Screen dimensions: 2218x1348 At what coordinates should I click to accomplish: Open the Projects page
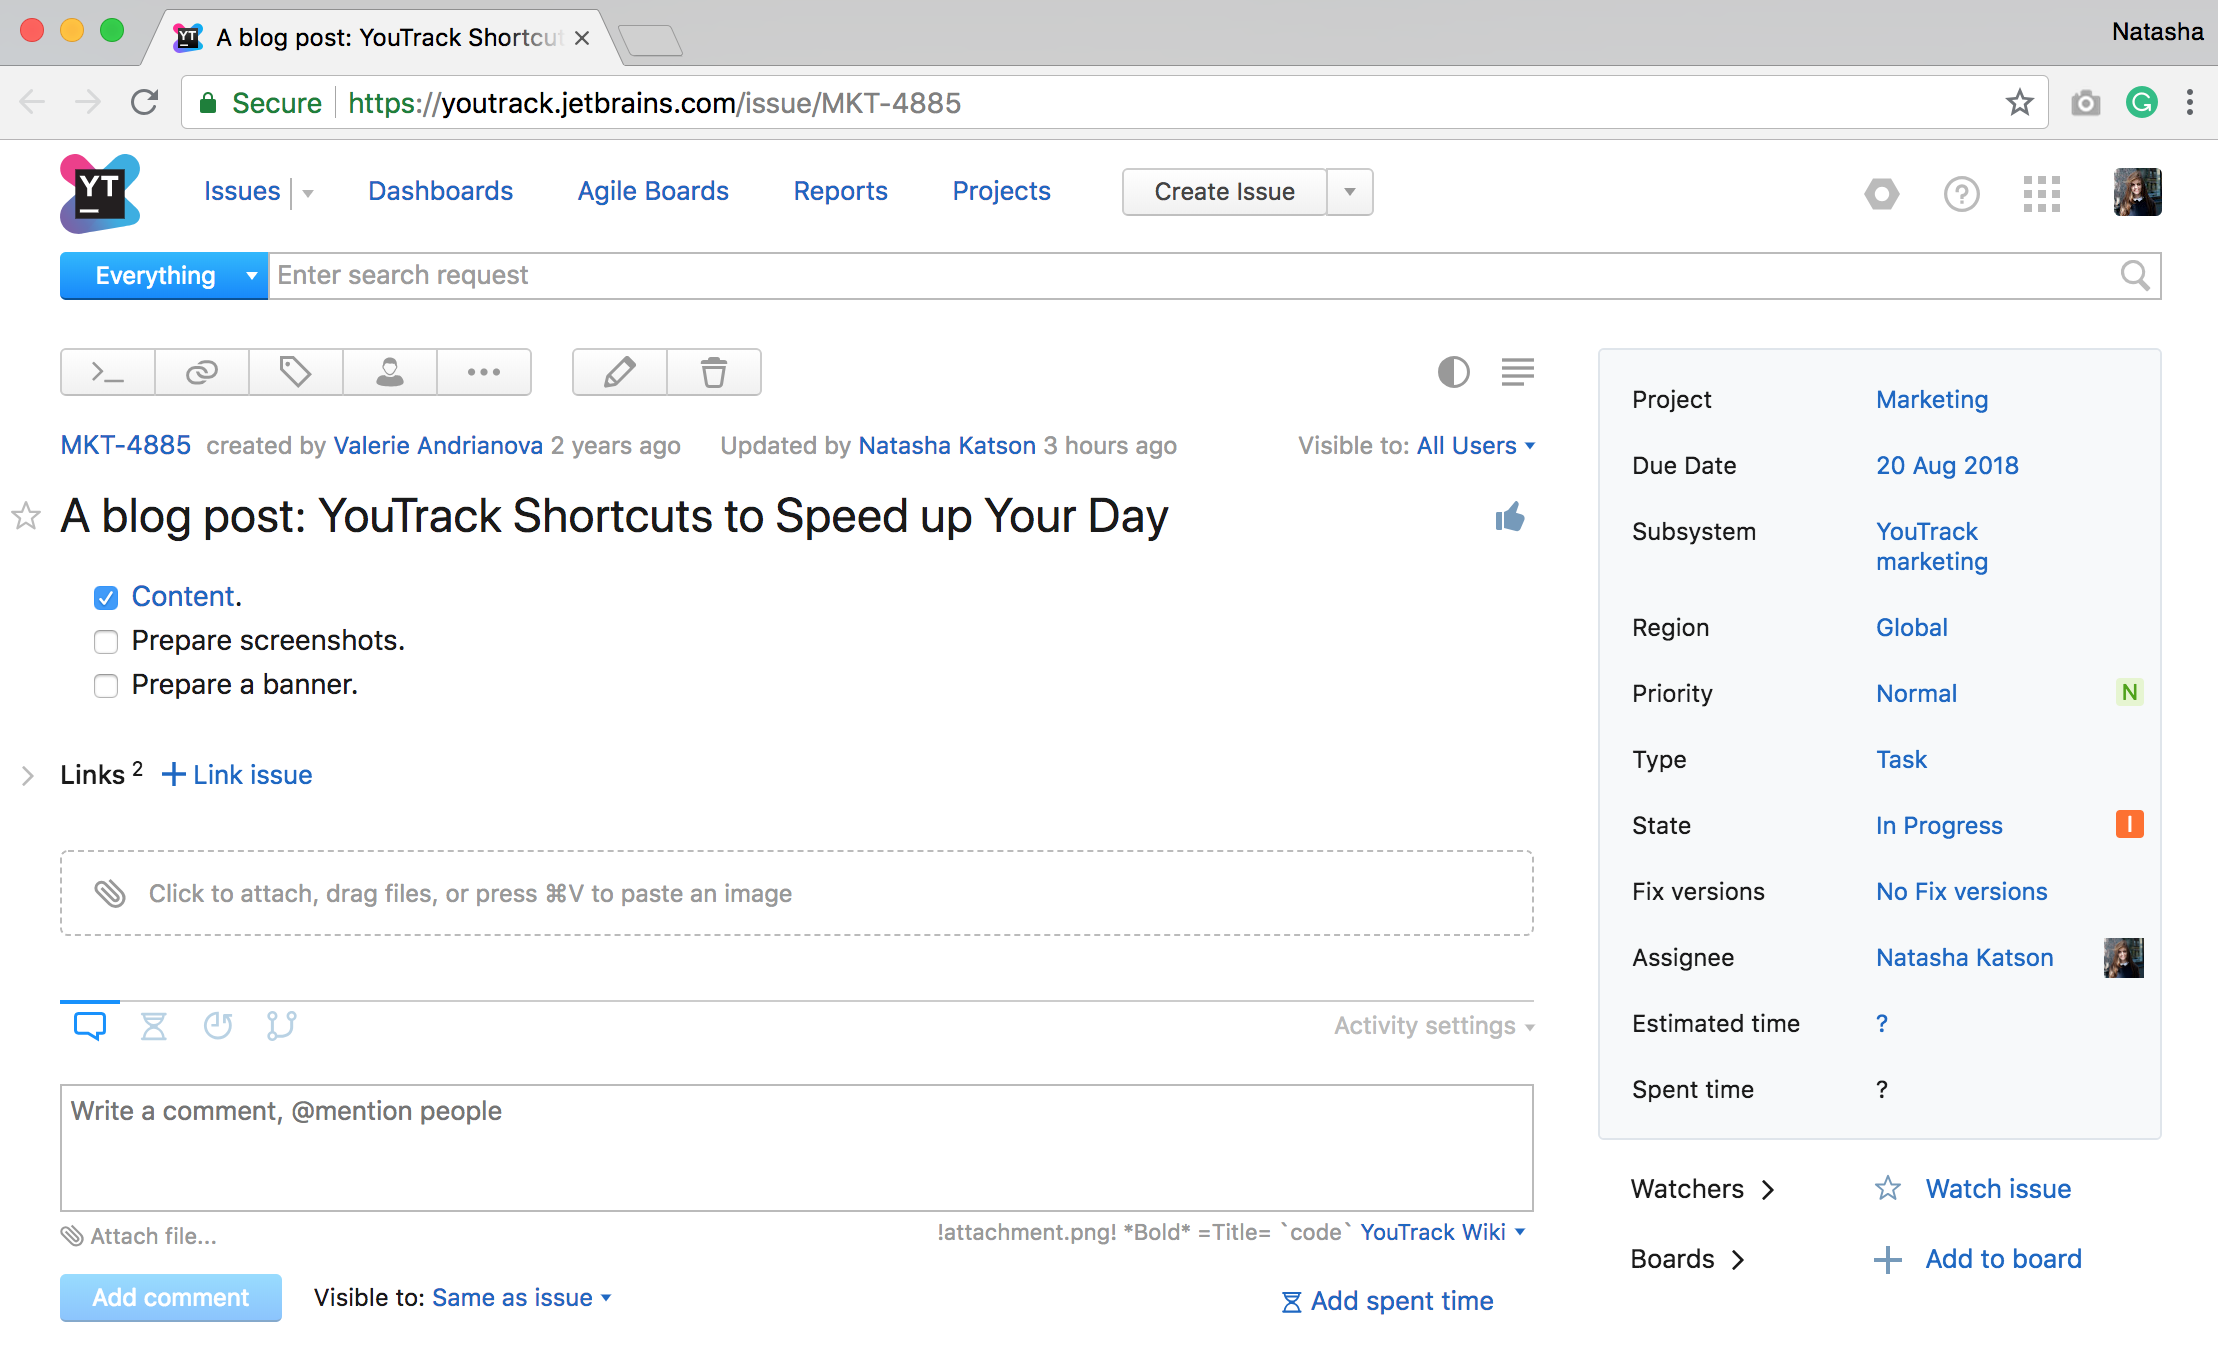coord(1001,191)
